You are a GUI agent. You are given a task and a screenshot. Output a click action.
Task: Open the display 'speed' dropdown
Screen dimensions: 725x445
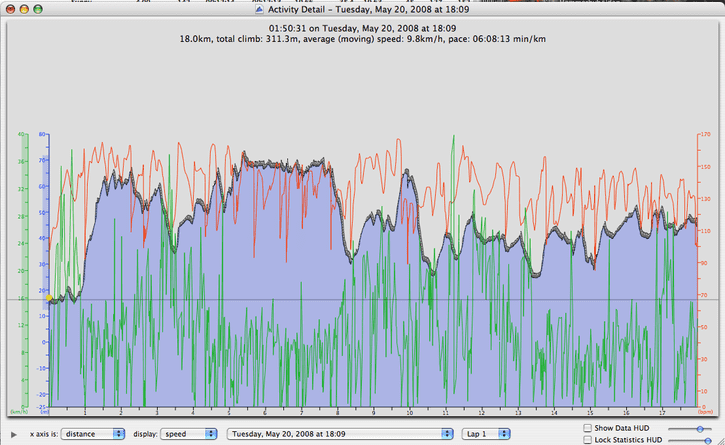(189, 434)
